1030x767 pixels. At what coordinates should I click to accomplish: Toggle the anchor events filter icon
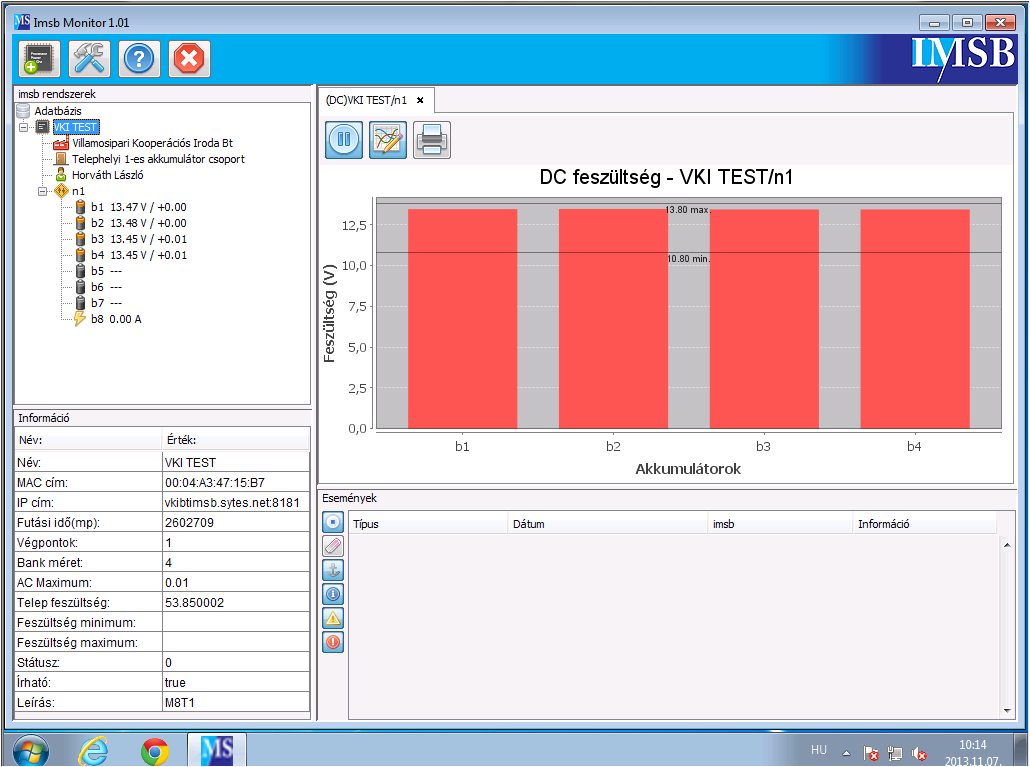tap(333, 570)
